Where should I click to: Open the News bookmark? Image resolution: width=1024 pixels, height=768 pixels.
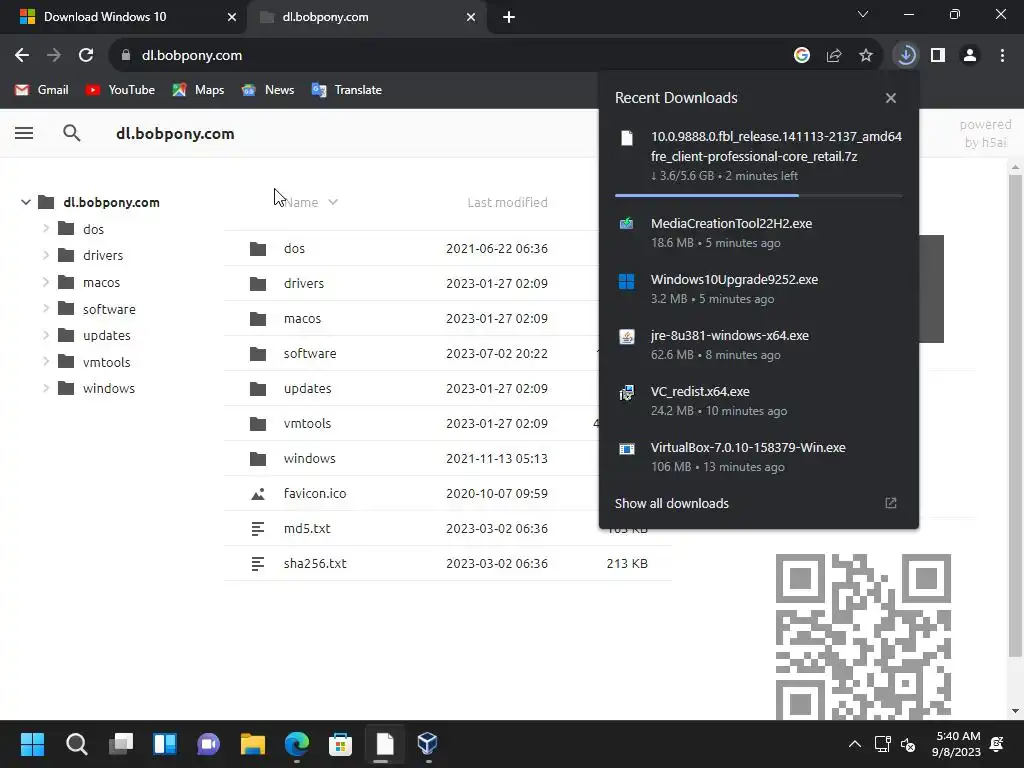coord(268,90)
